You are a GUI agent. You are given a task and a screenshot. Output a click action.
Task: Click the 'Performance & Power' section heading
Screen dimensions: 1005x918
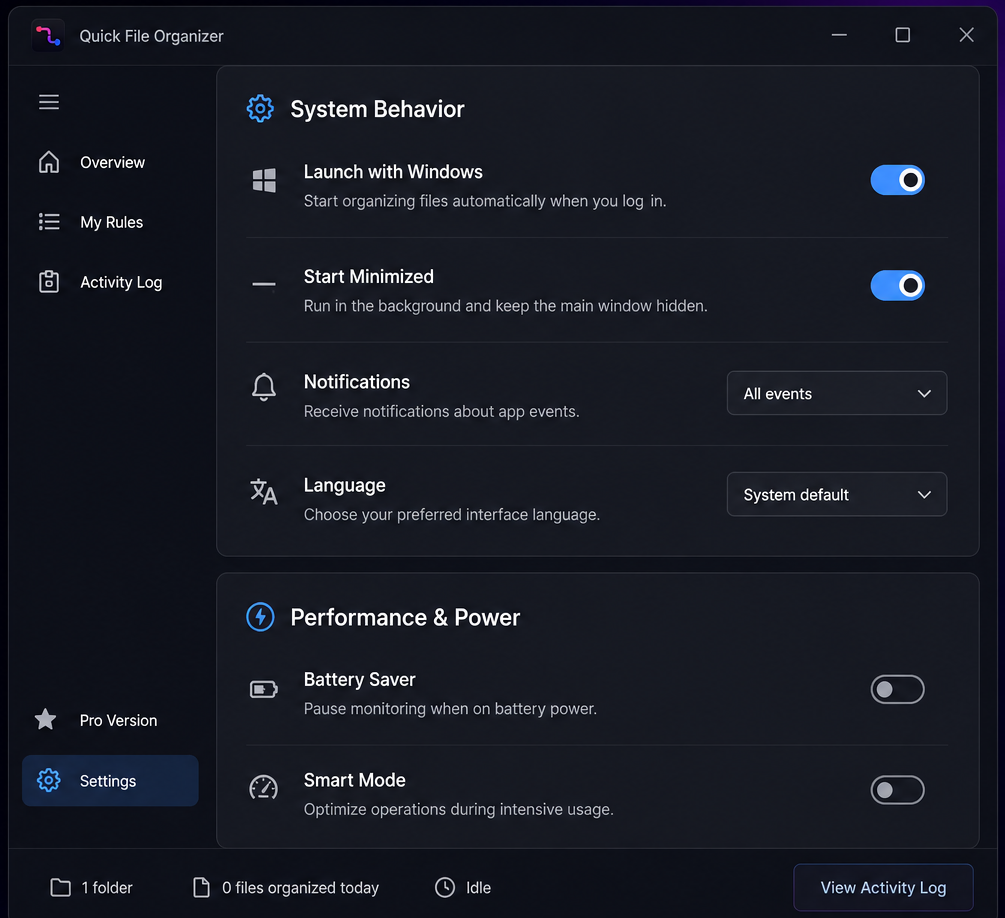point(405,617)
